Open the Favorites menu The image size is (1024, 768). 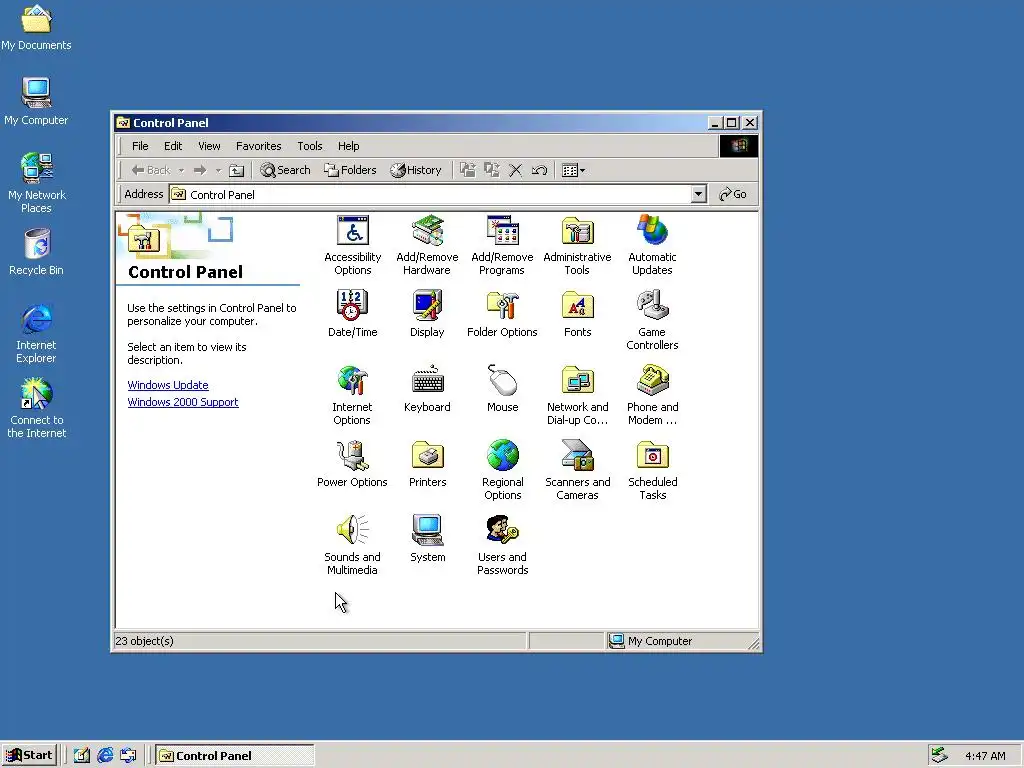click(259, 146)
